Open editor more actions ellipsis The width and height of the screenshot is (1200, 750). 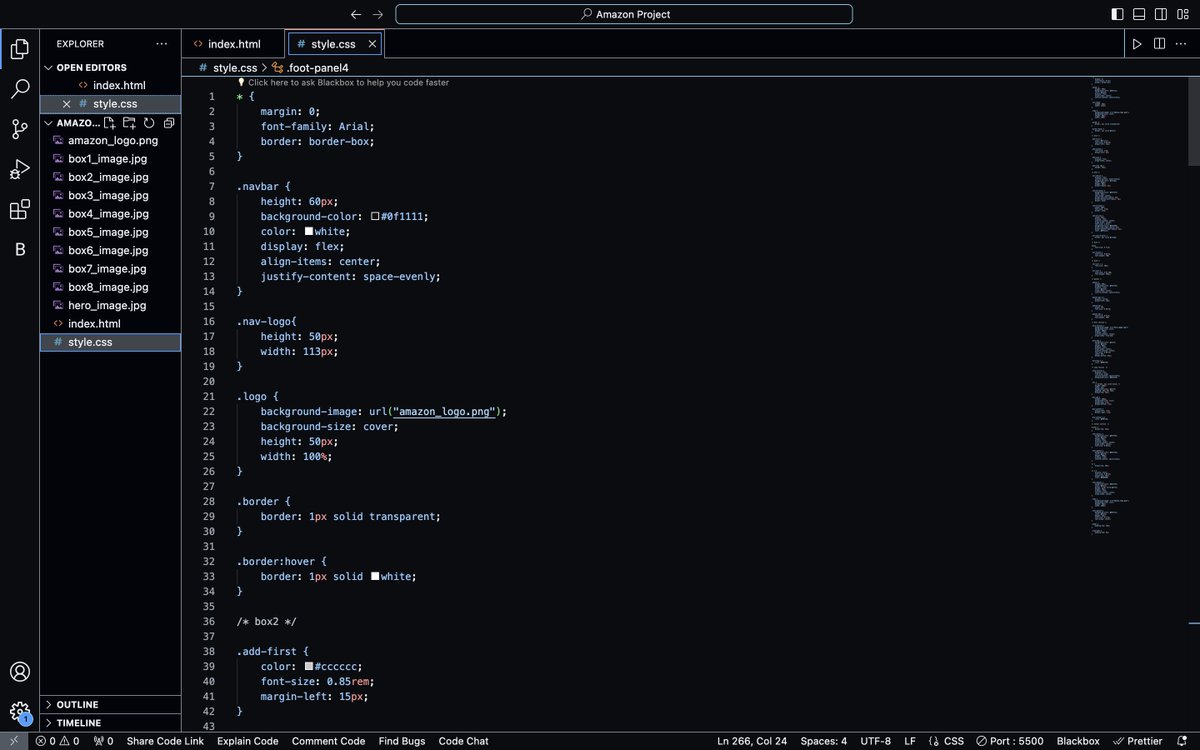coord(1181,44)
